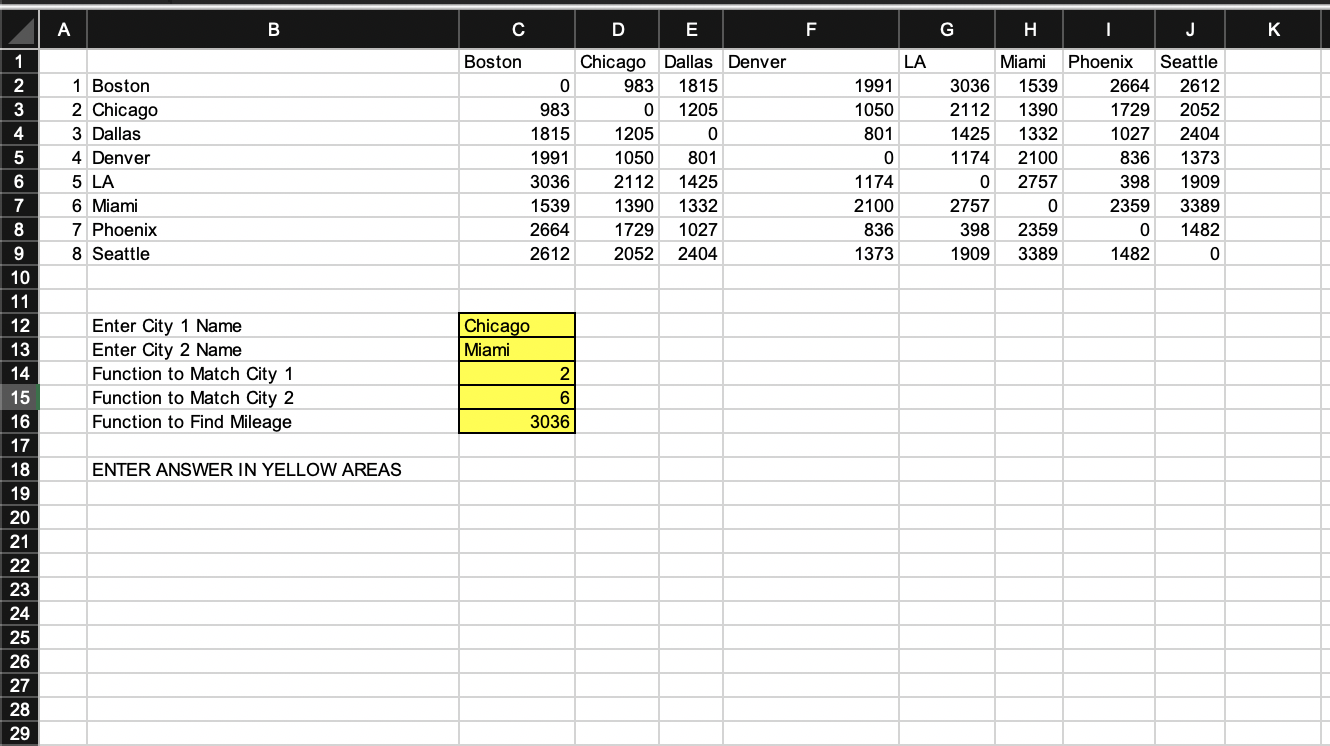Click 'ENTER ANSWER IN YELLOW AREAS' note

coord(247,470)
